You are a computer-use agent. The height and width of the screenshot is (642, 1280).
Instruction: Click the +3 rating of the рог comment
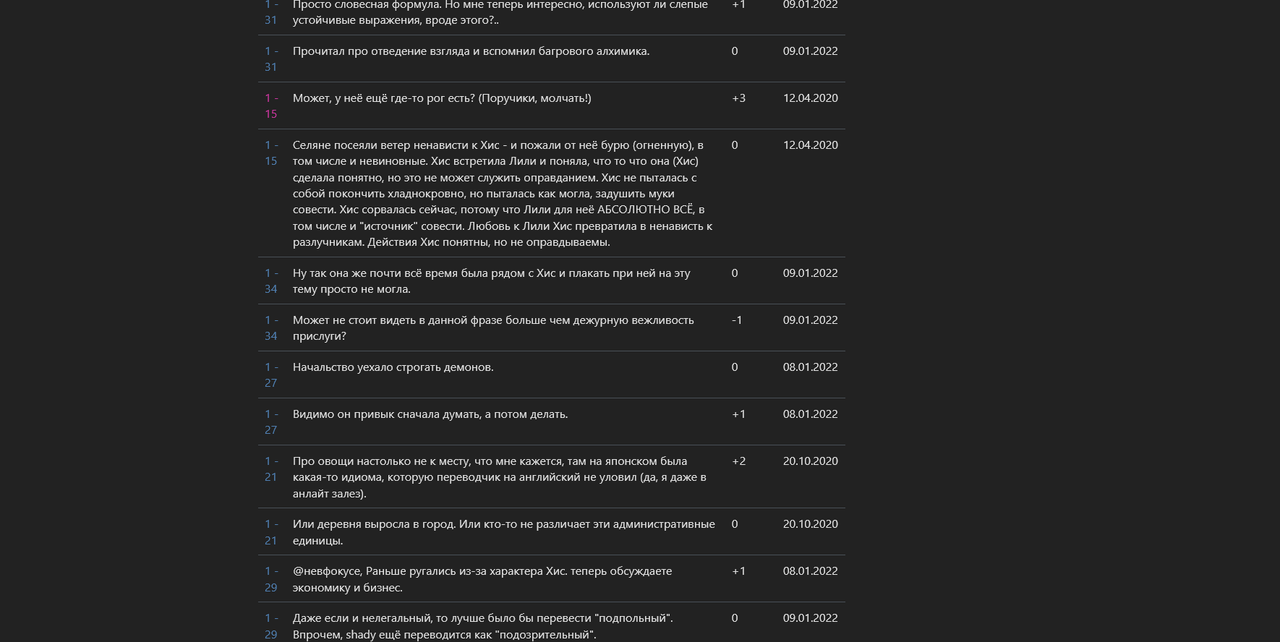[738, 98]
